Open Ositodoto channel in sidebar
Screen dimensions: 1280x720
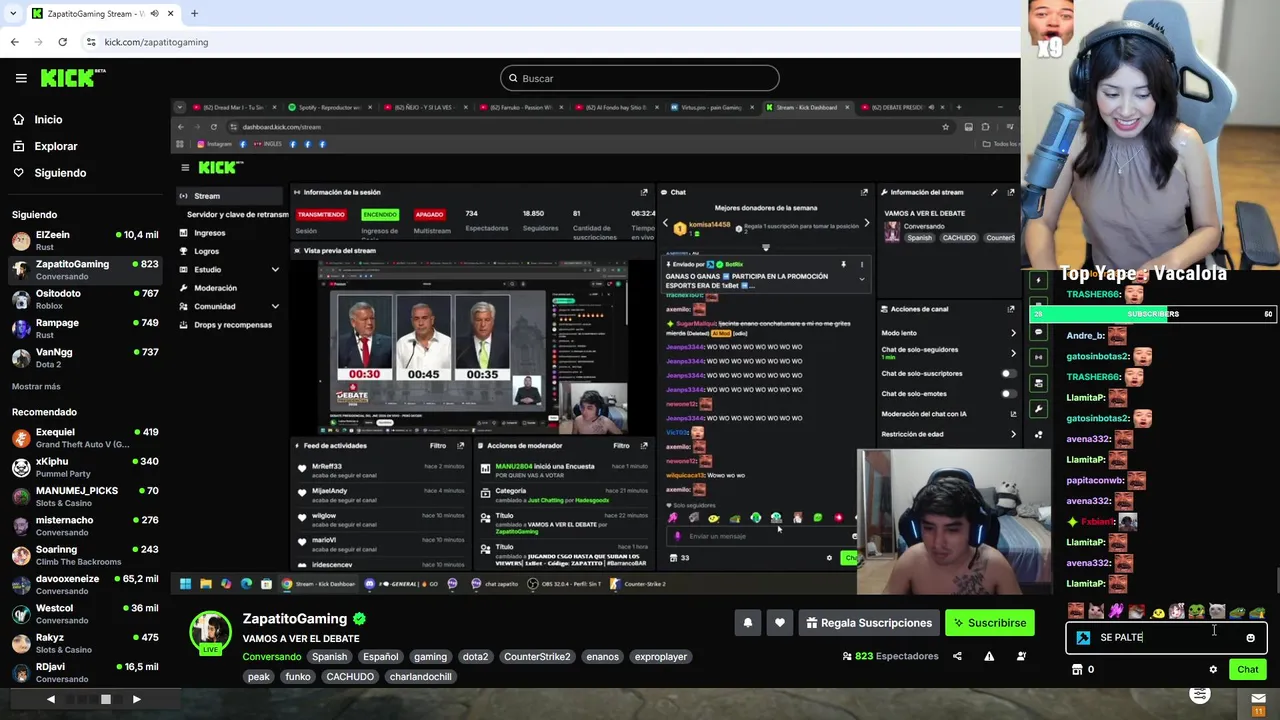pyautogui.click(x=85, y=299)
